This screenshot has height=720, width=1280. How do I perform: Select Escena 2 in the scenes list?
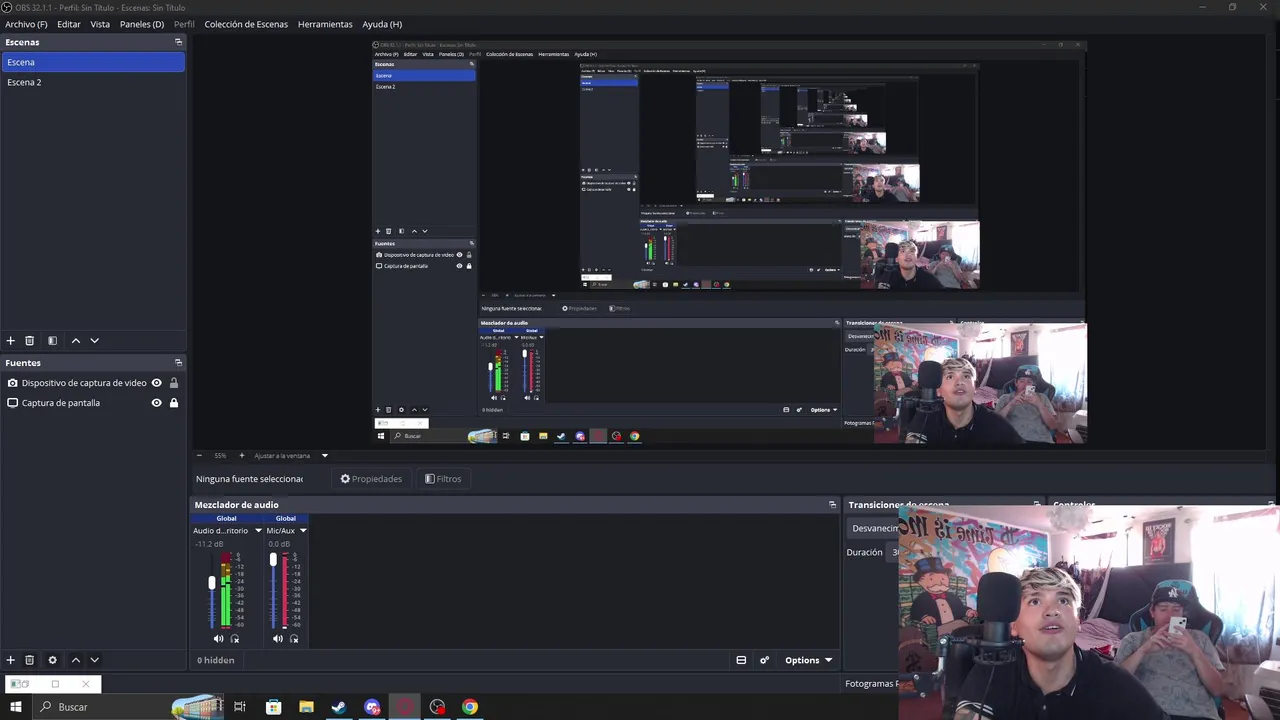point(93,82)
